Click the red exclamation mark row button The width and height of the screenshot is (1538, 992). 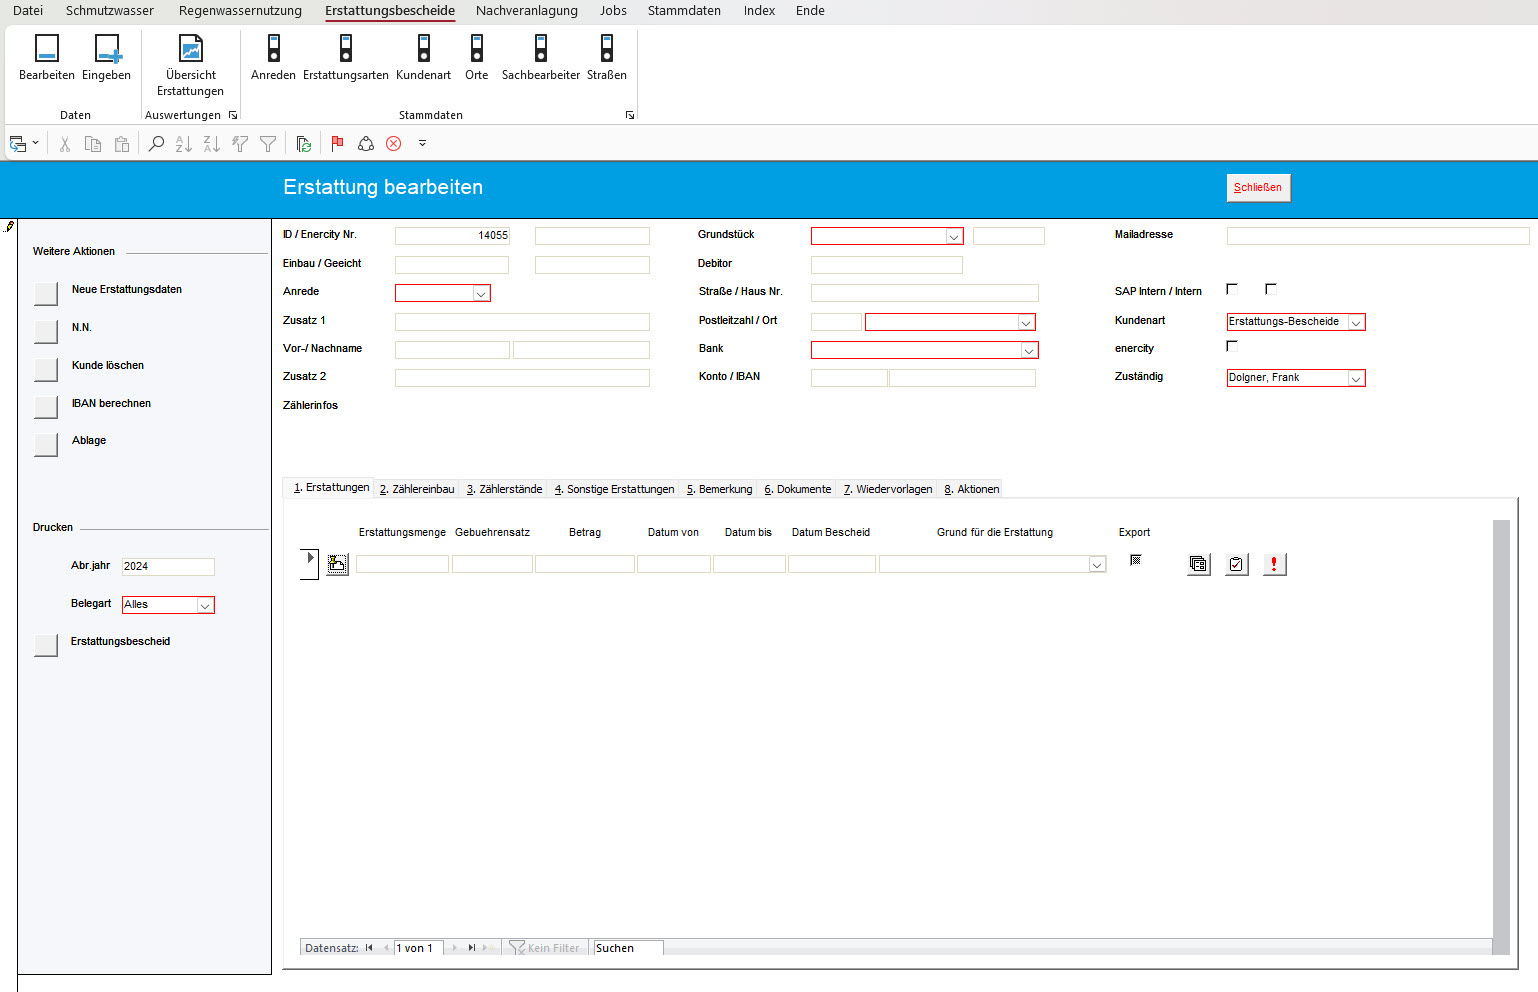[1274, 565]
